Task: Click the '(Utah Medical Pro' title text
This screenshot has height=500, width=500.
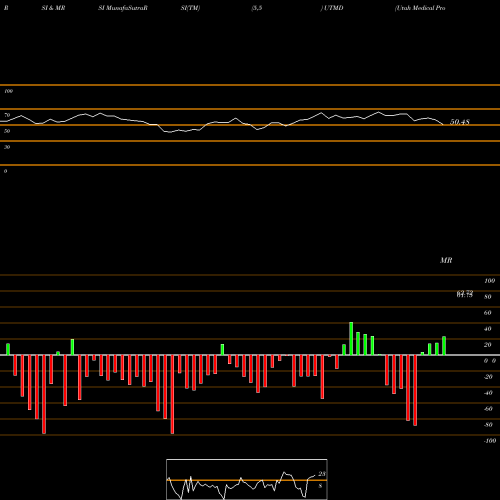Action: [420, 8]
